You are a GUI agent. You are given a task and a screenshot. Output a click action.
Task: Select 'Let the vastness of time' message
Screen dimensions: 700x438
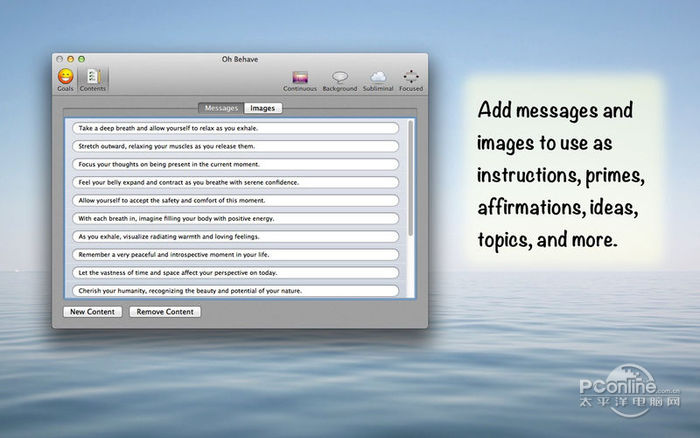click(235, 272)
